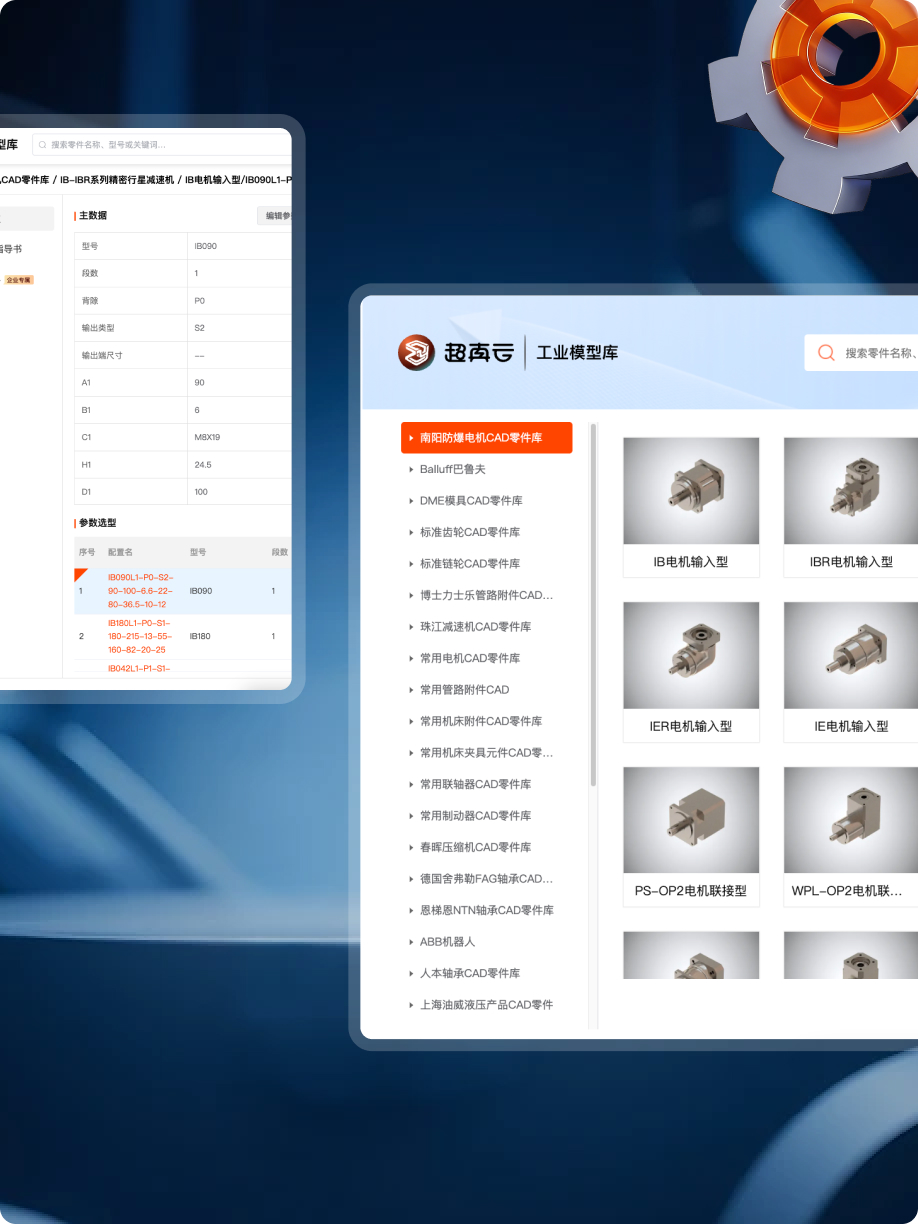918x1224 pixels.
Task: Open the WPL-OP2 model image
Action: tap(850, 820)
